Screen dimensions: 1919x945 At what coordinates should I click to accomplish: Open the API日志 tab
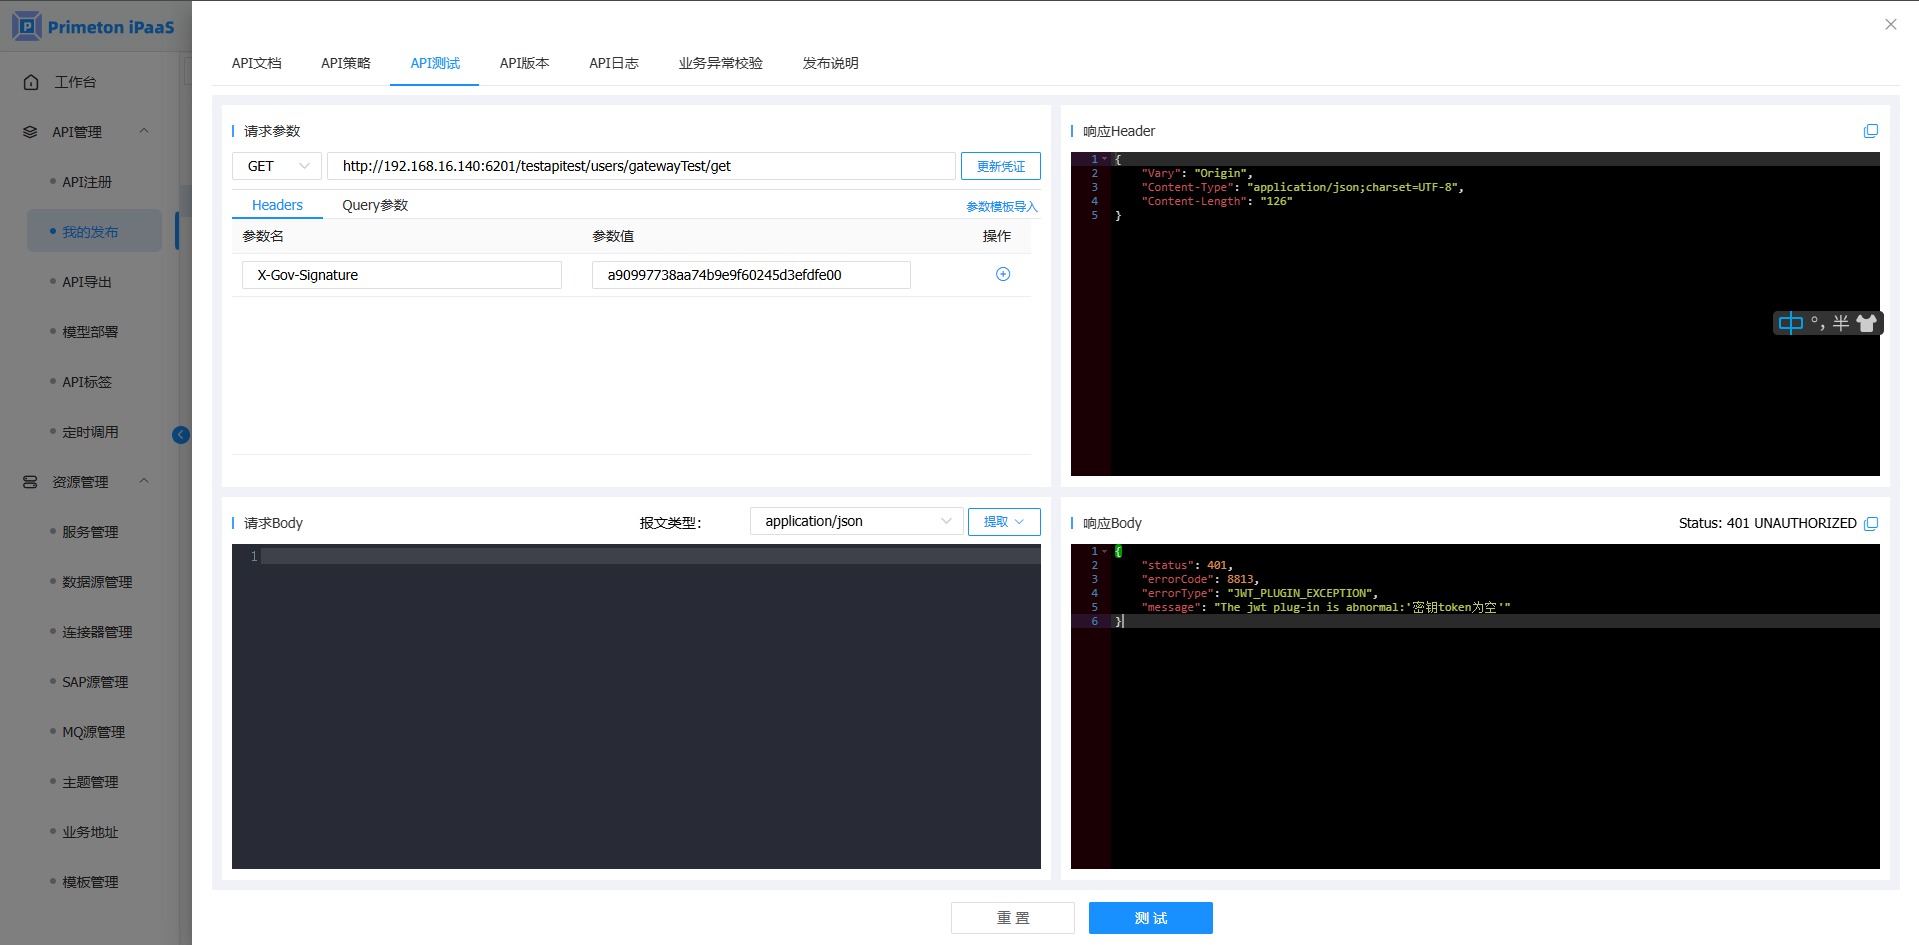tap(613, 63)
